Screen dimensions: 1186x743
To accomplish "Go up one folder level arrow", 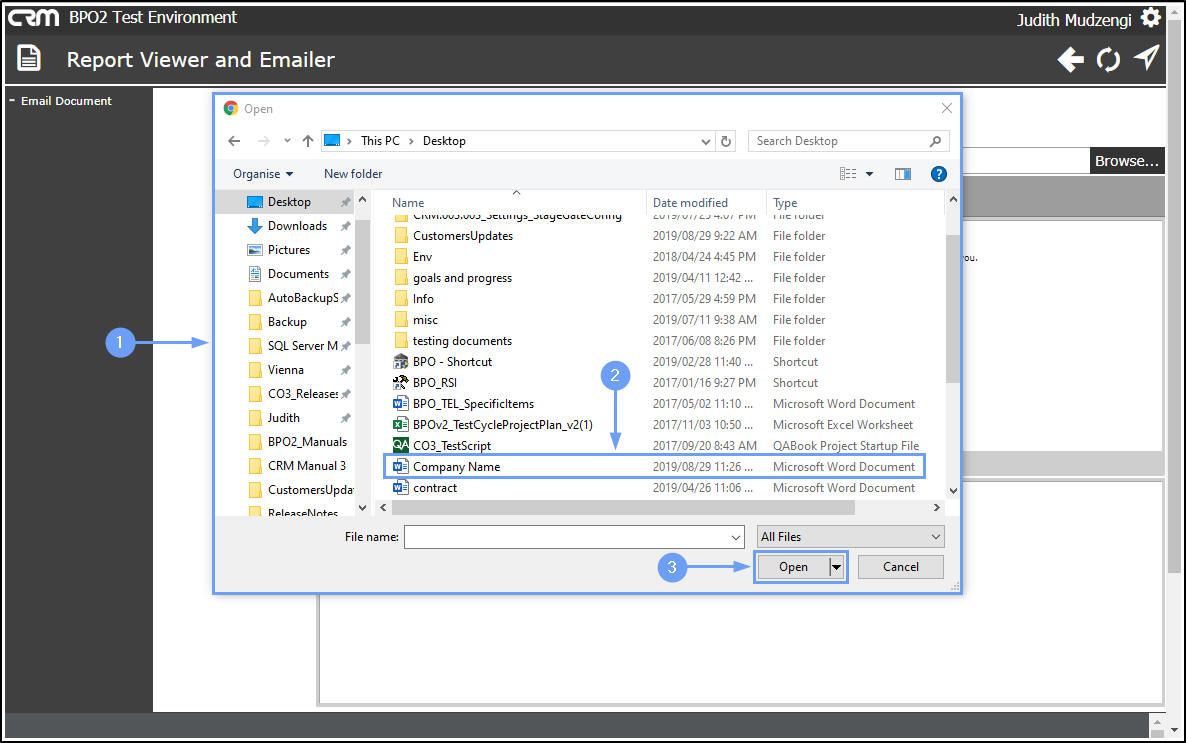I will coord(308,141).
